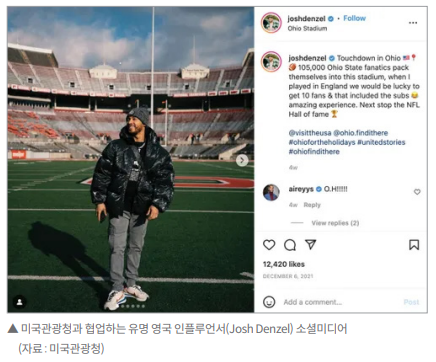Like aireyys comment with small heart
The height and width of the screenshot is (362, 436).
[x=417, y=192]
